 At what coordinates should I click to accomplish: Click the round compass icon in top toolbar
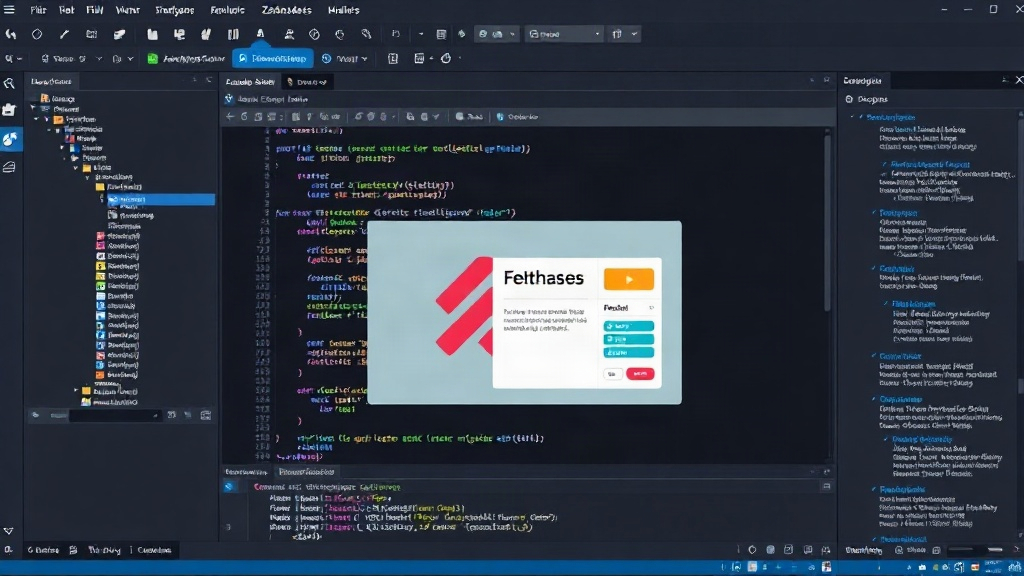coord(314,34)
